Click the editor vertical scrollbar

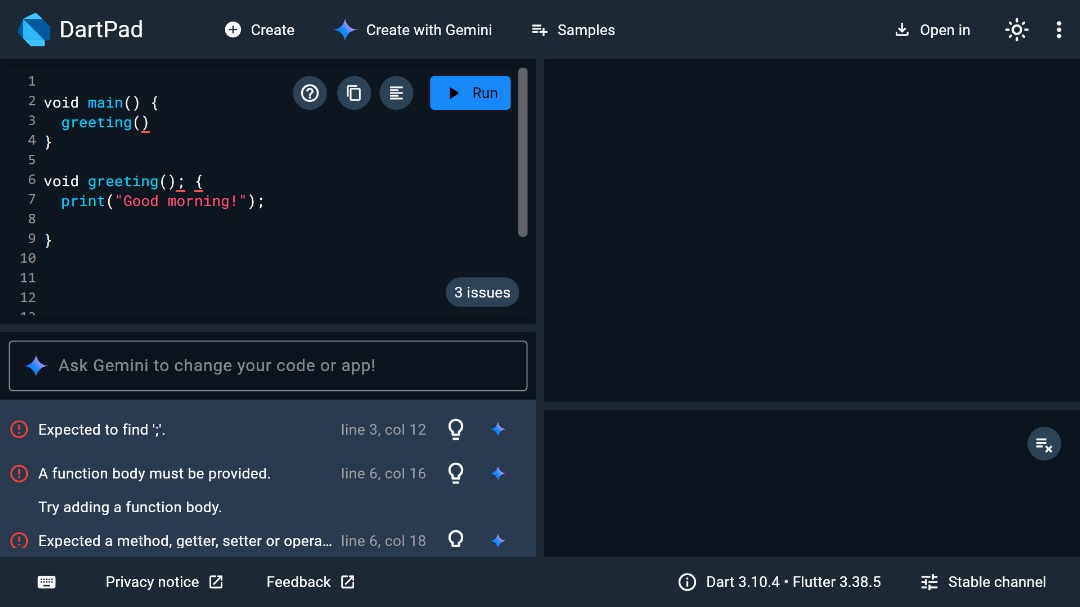(523, 152)
